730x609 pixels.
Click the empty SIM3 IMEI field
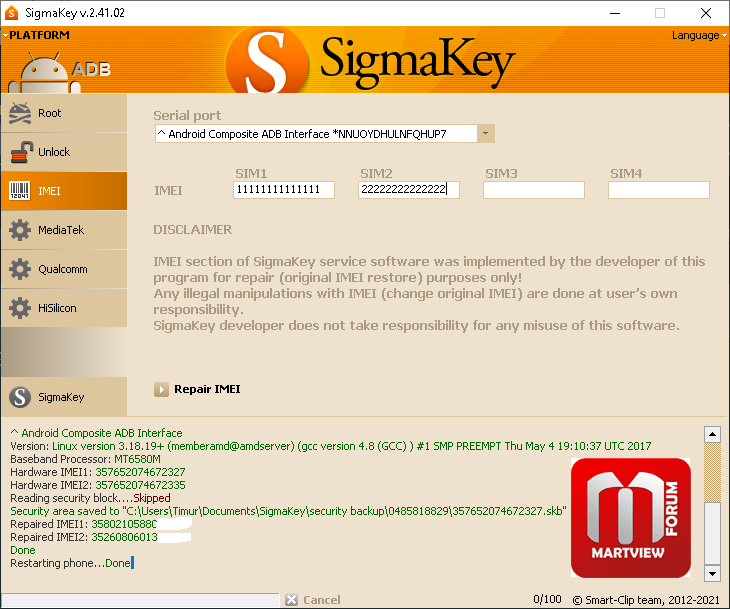pyautogui.click(x=534, y=190)
